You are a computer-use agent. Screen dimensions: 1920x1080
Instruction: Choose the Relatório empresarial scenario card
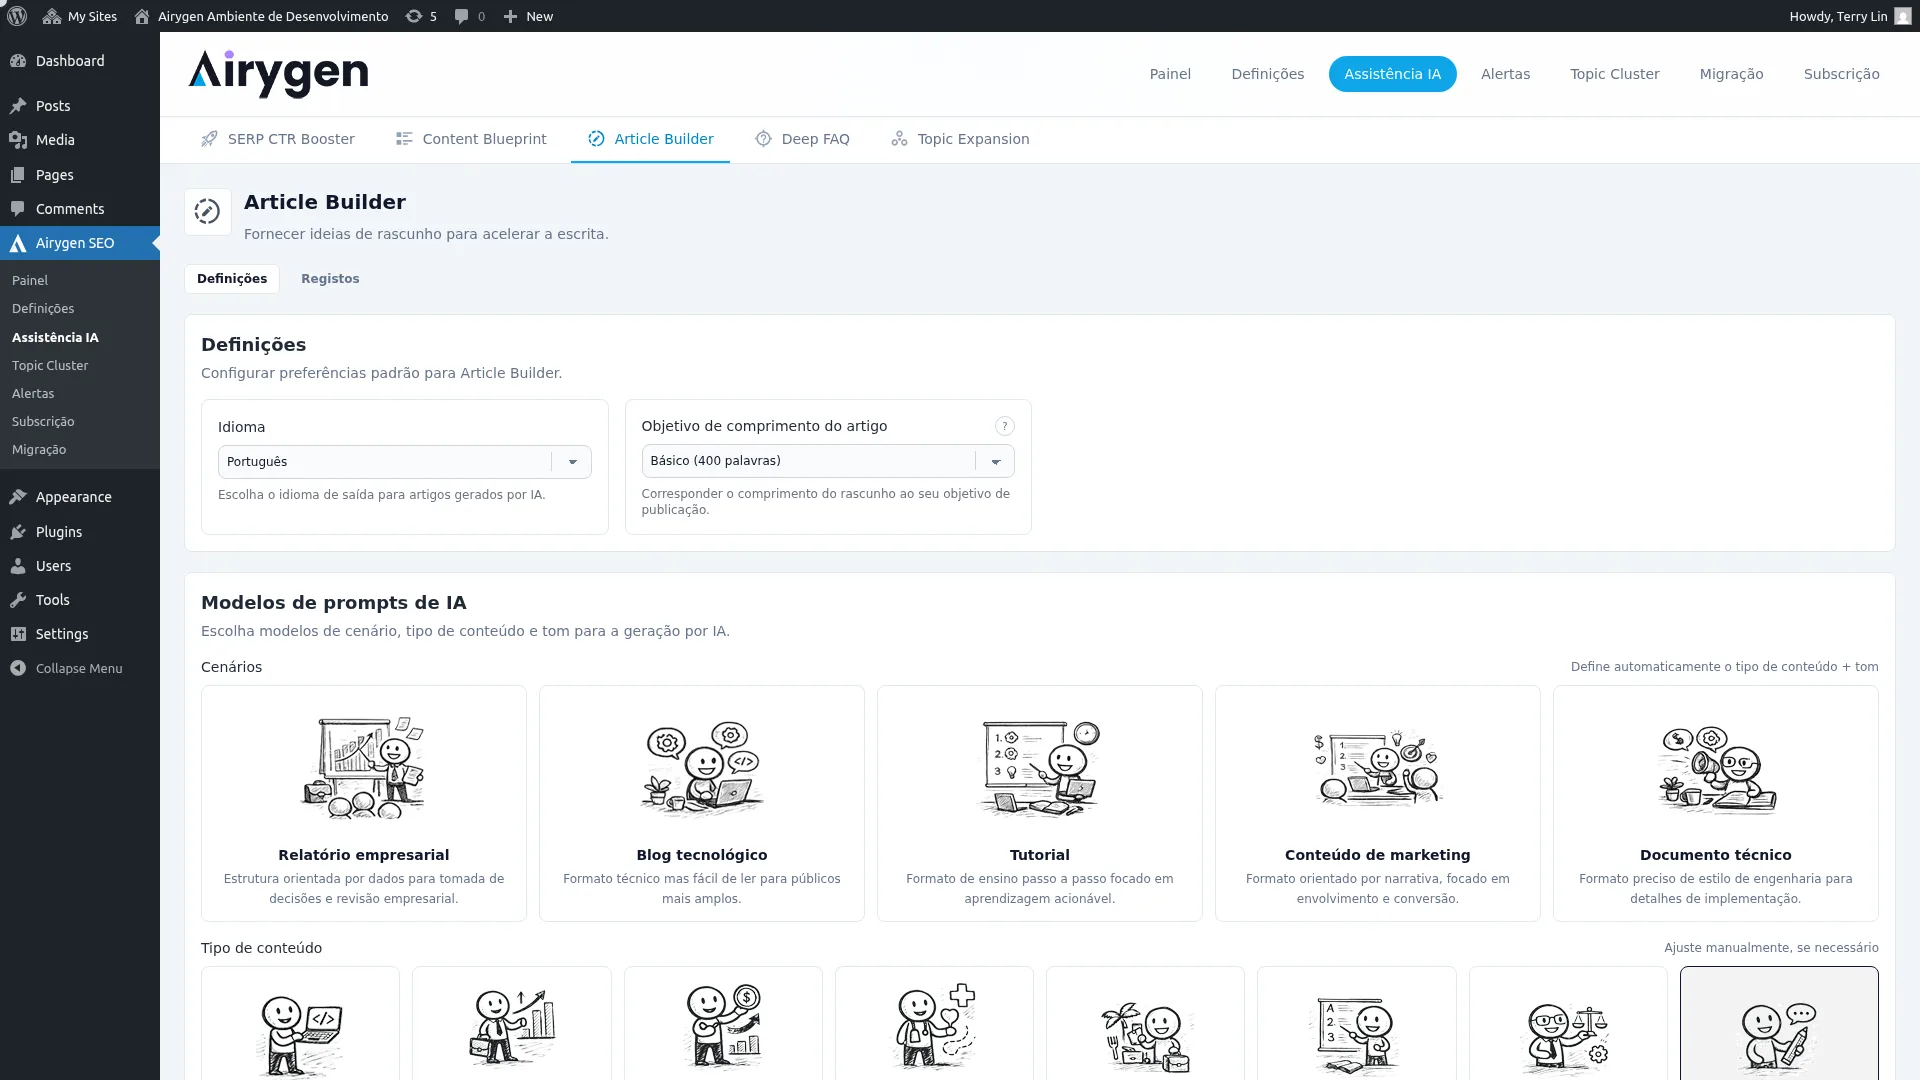363,803
